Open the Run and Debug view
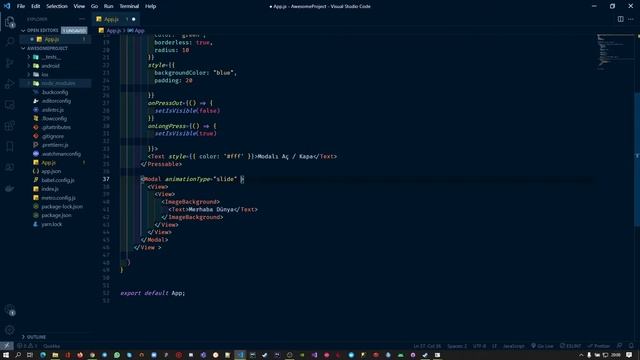640x360 pixels. pyautogui.click(x=10, y=84)
